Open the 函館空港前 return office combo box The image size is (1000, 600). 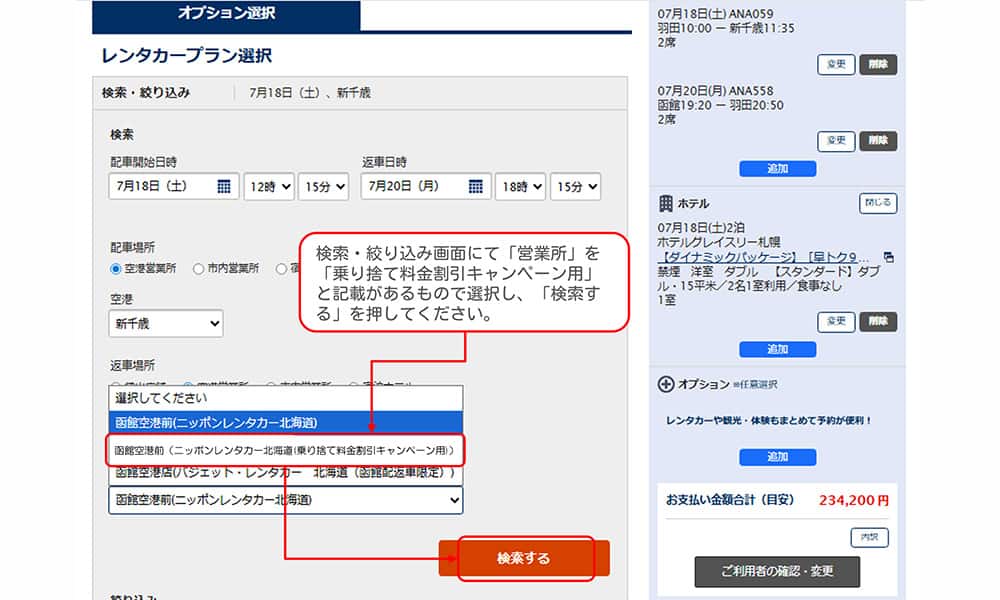286,500
